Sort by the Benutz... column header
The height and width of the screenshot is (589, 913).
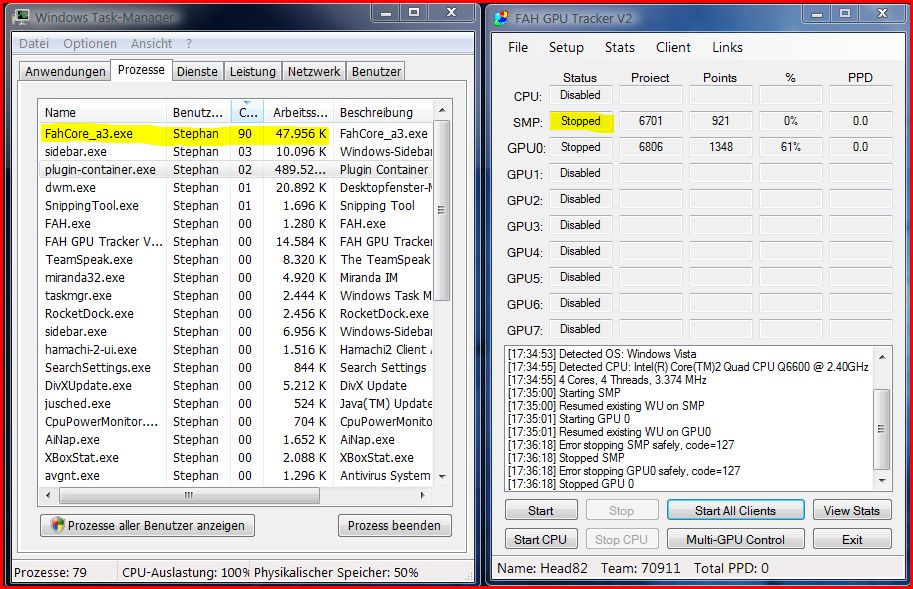click(x=198, y=112)
